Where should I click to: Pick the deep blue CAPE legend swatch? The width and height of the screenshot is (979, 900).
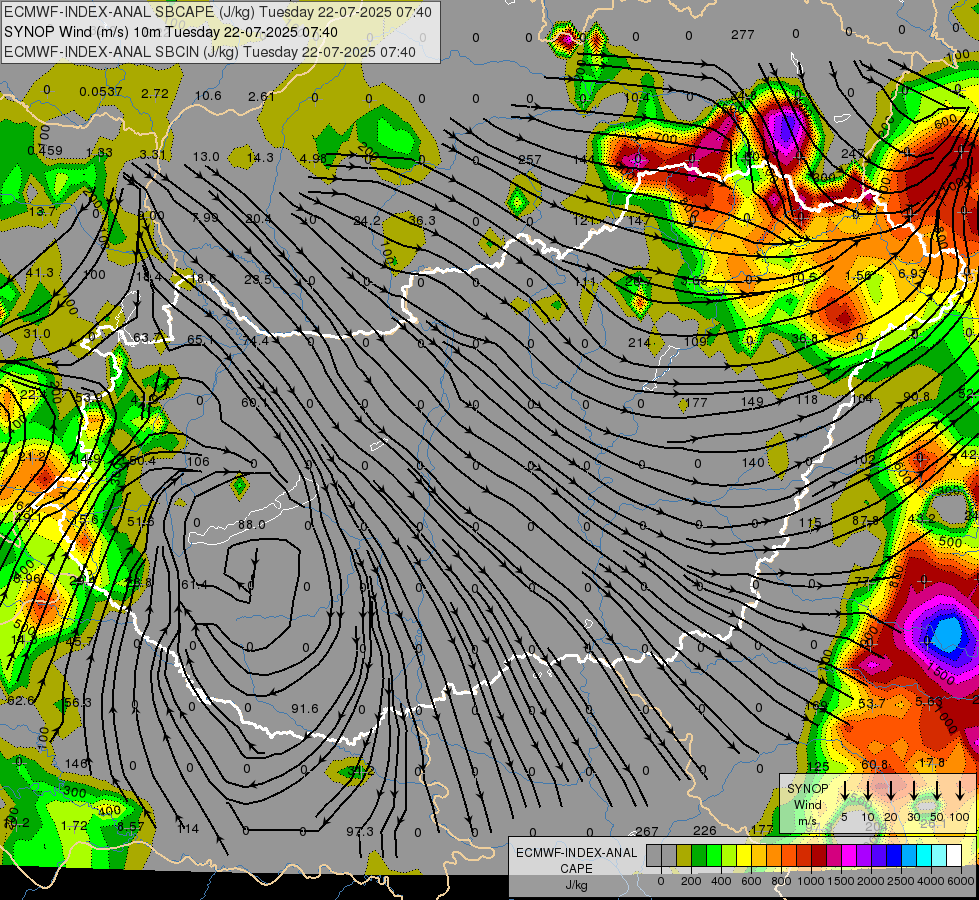coord(893,856)
